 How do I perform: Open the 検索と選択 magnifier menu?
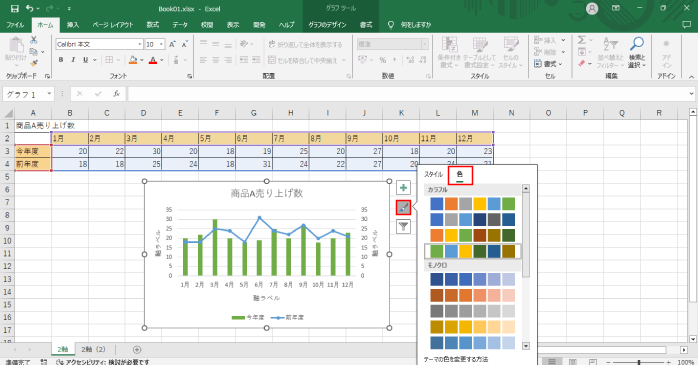(637, 52)
